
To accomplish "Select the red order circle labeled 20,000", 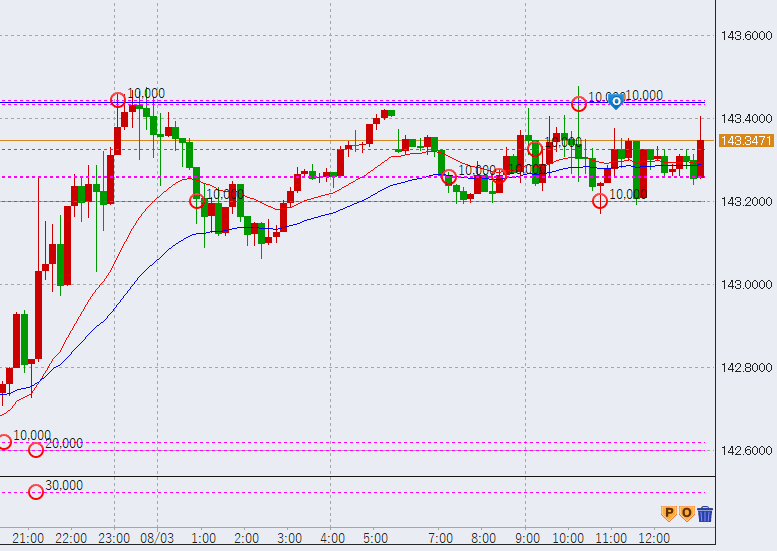I will tap(37, 450).
